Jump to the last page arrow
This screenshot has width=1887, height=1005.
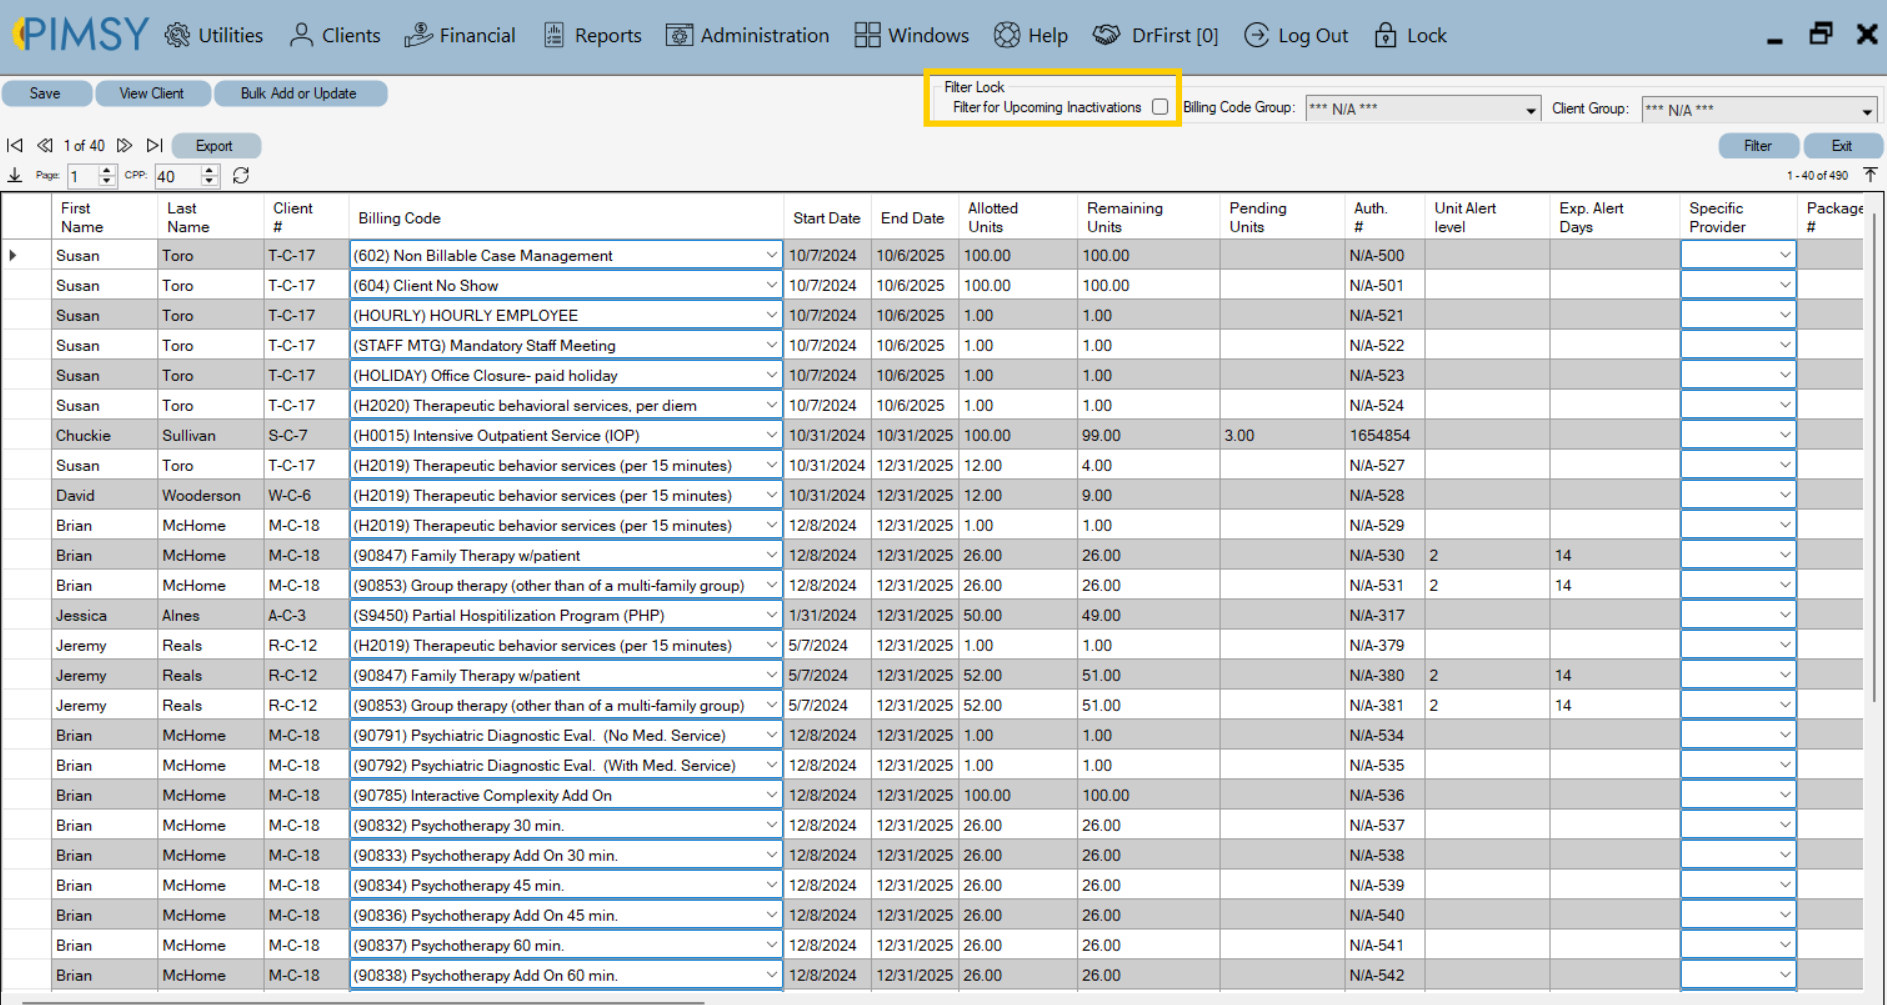click(155, 145)
